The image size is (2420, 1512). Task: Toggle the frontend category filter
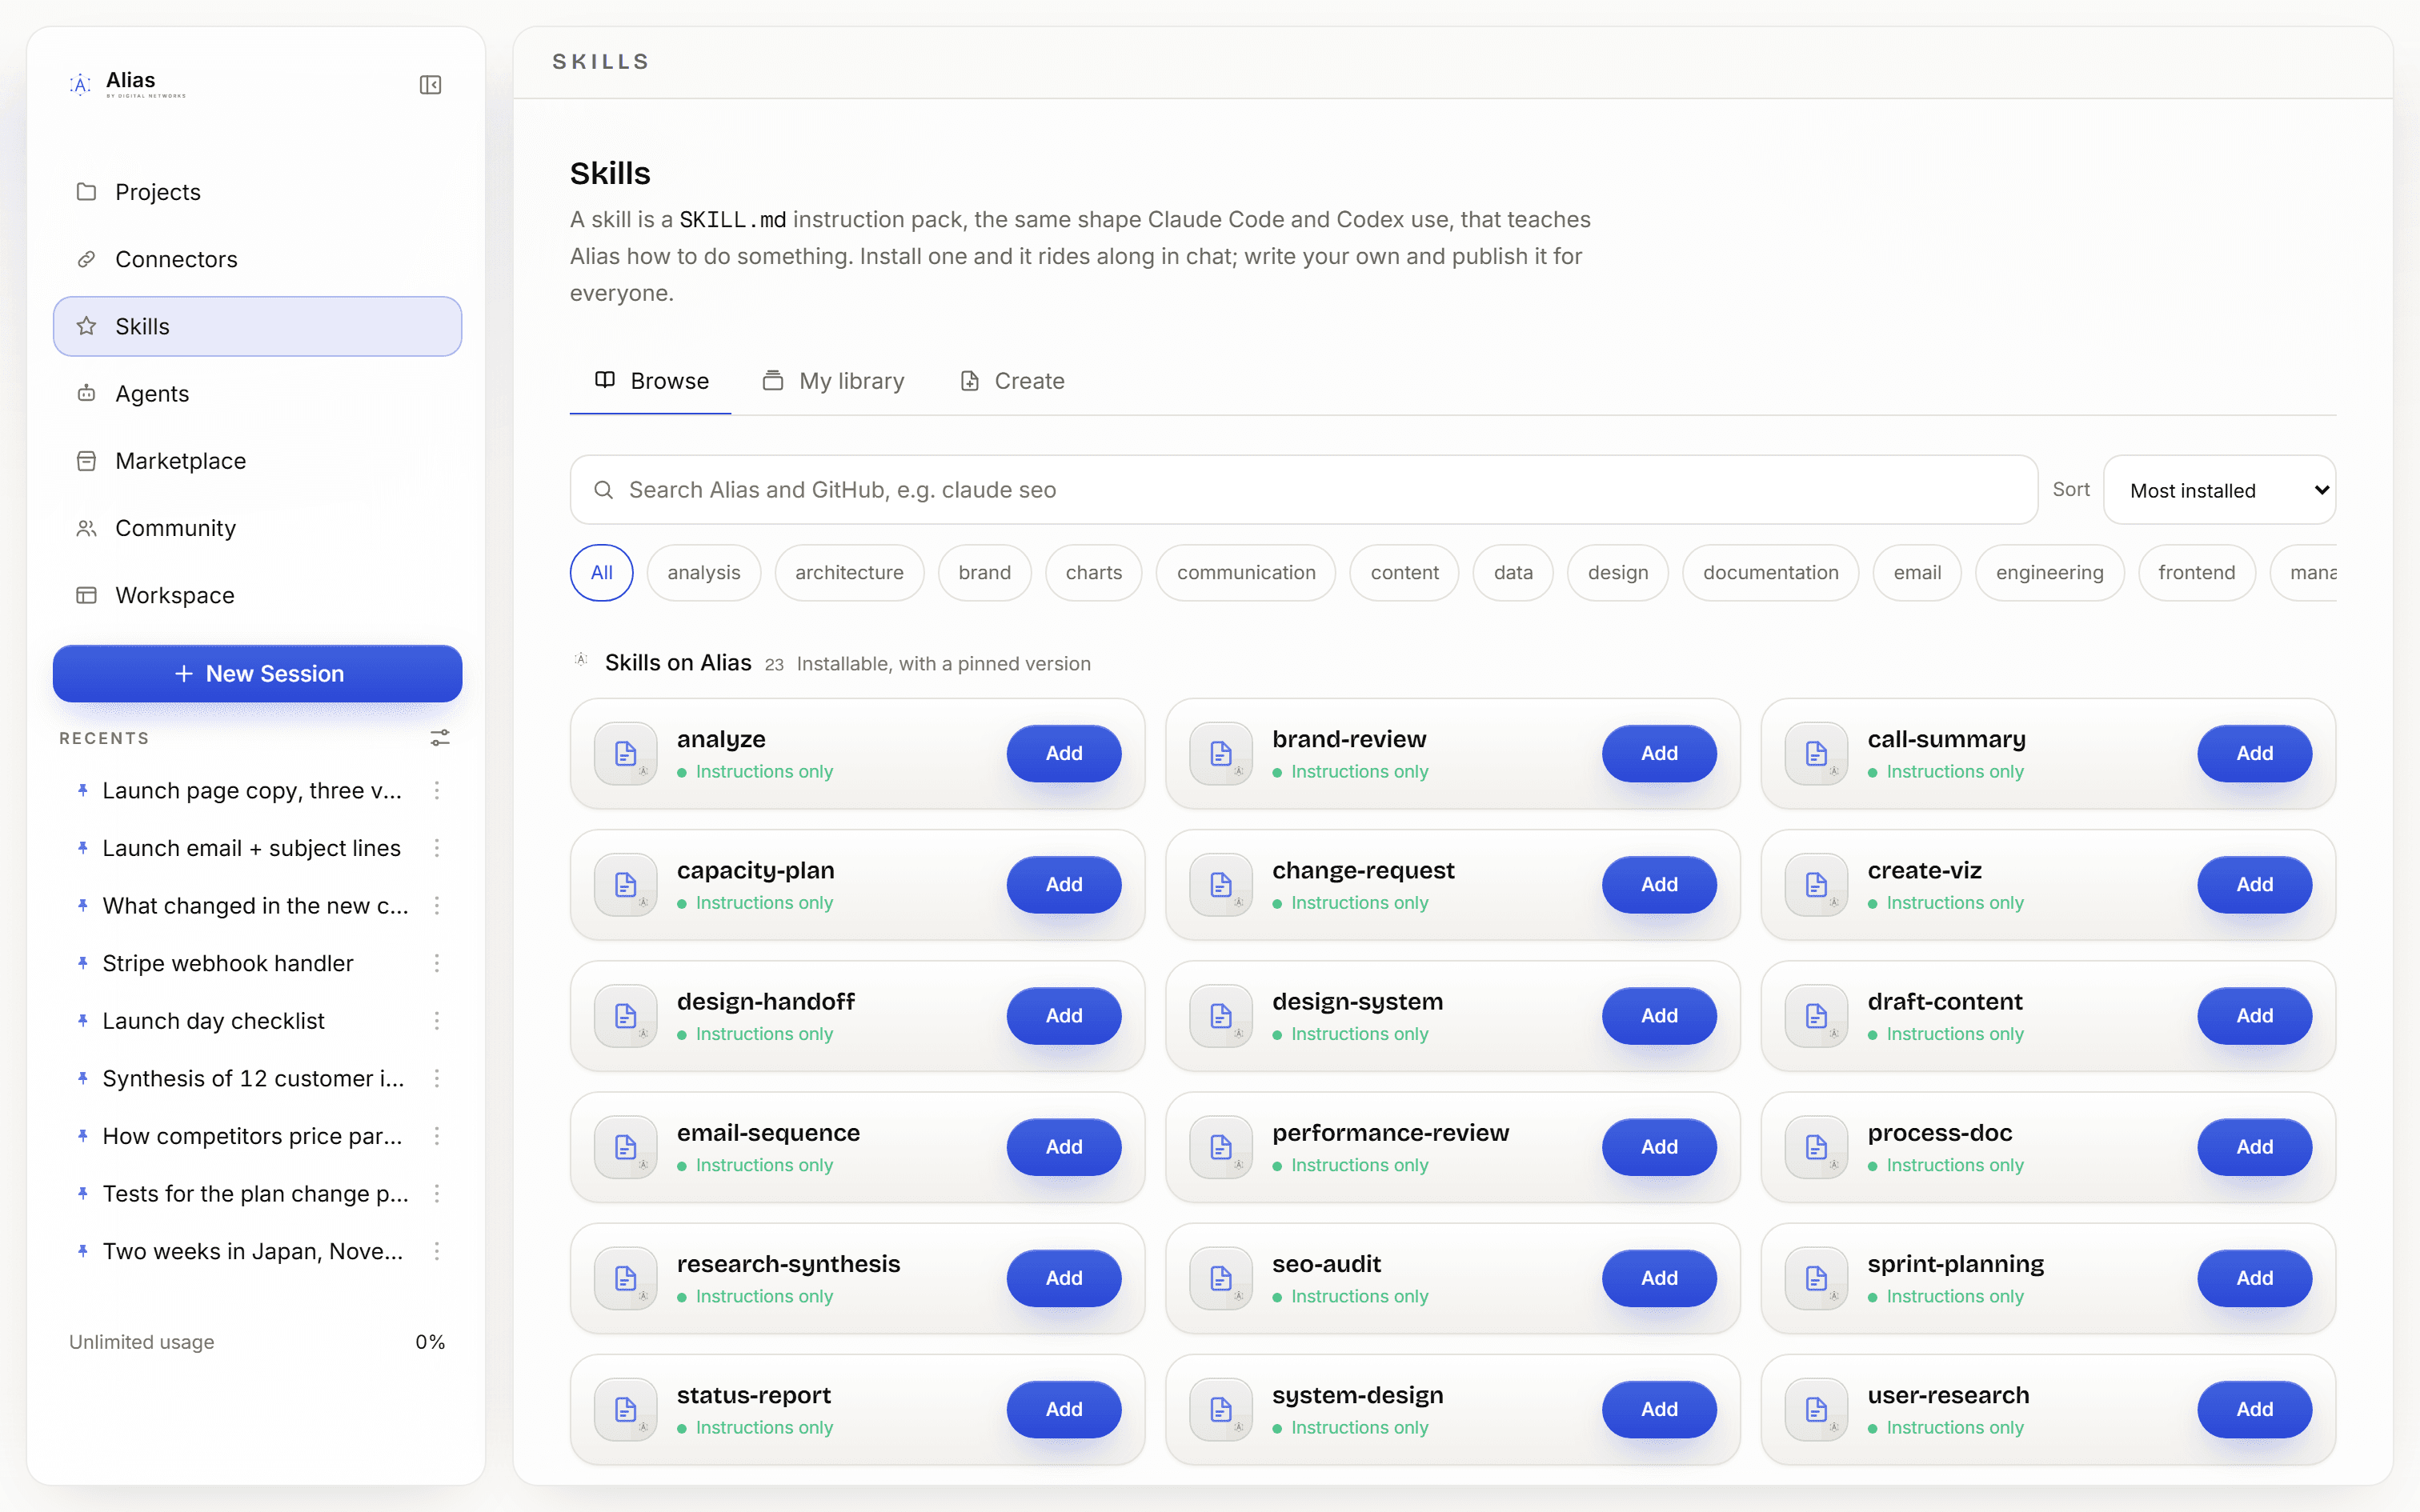pyautogui.click(x=2196, y=573)
